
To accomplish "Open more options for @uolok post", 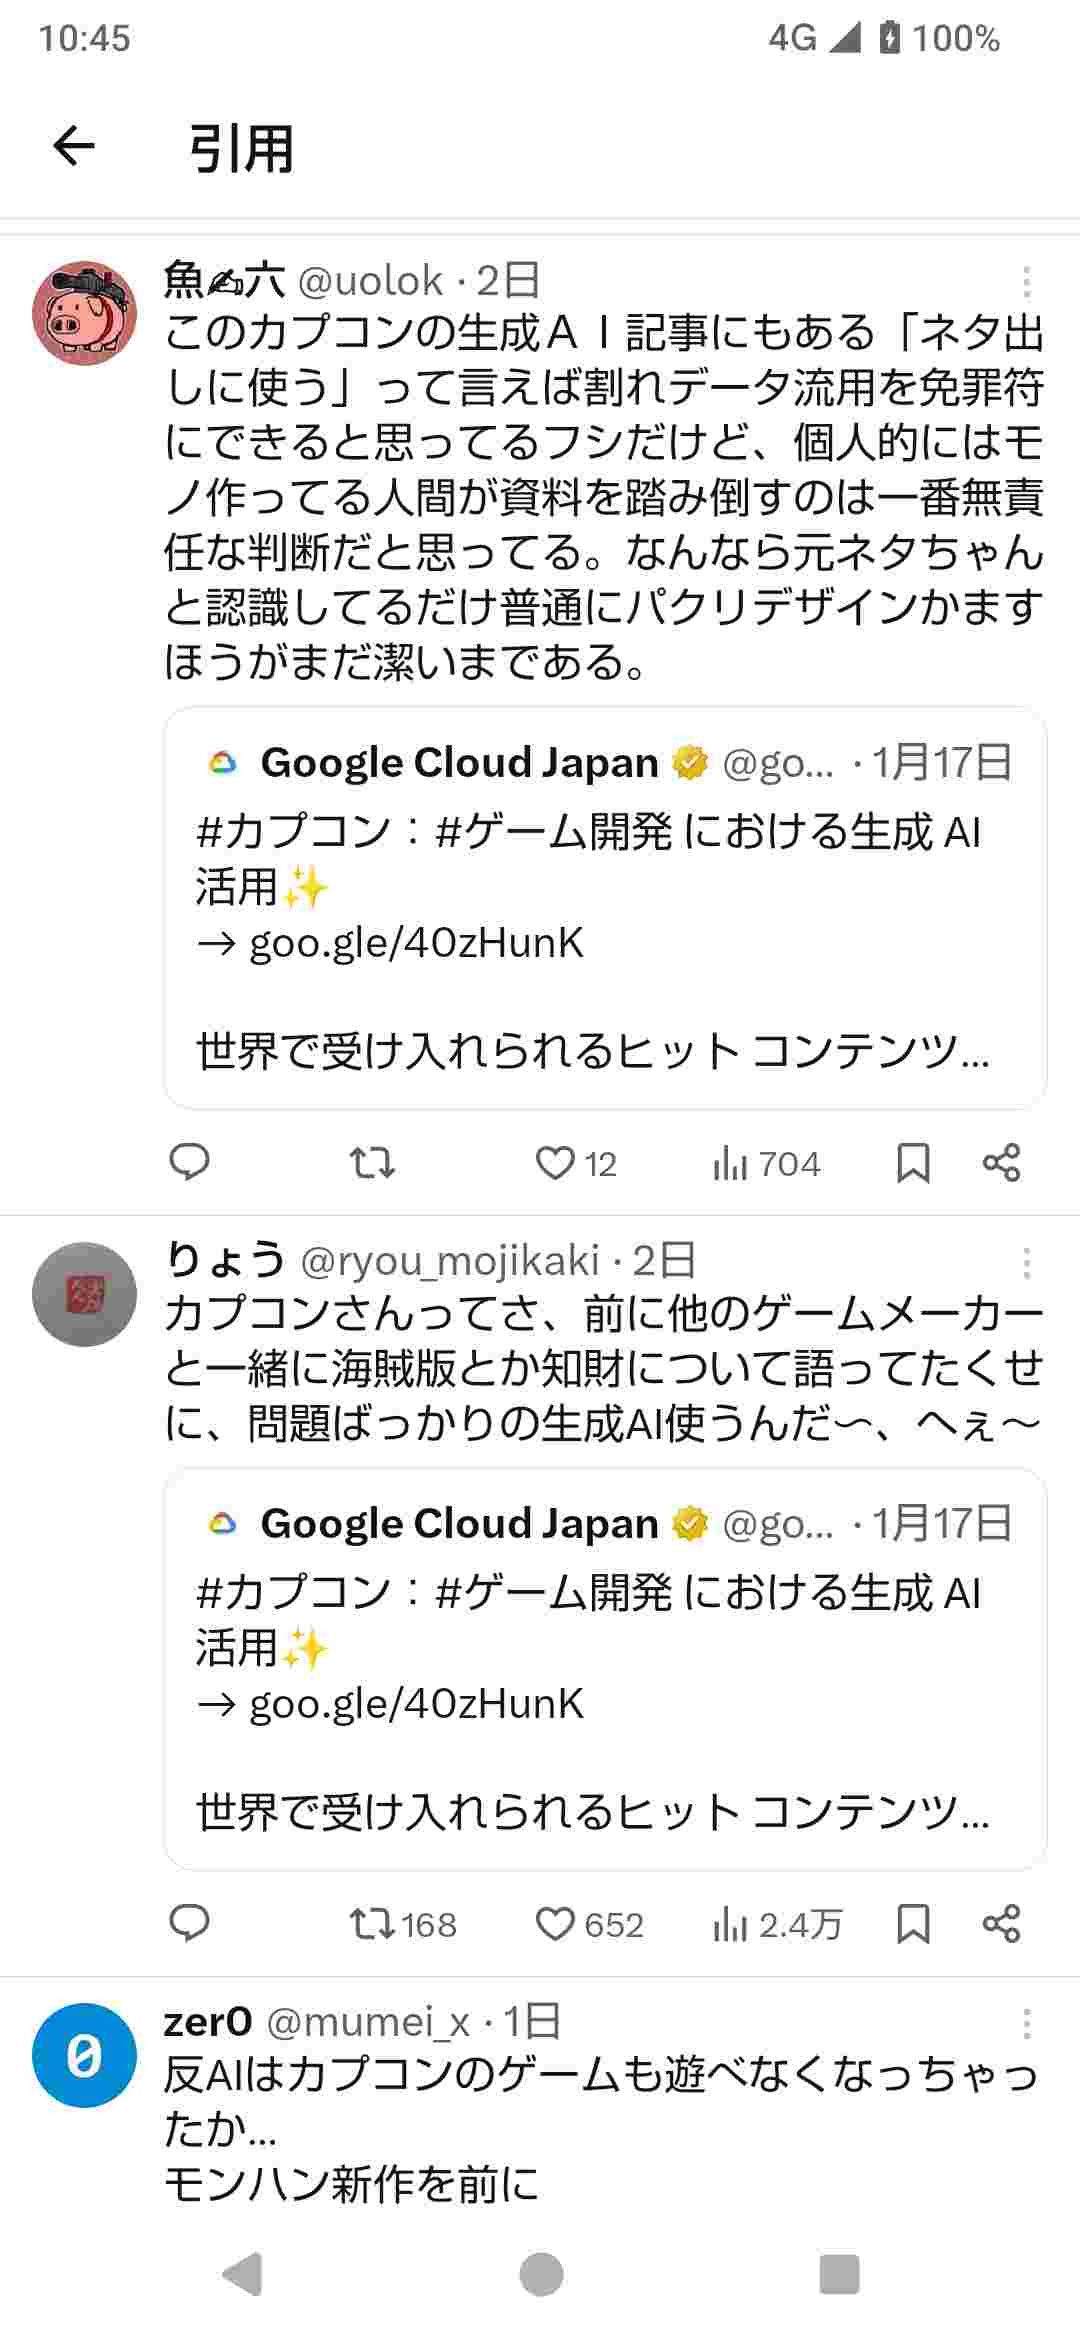I will [x=1026, y=283].
